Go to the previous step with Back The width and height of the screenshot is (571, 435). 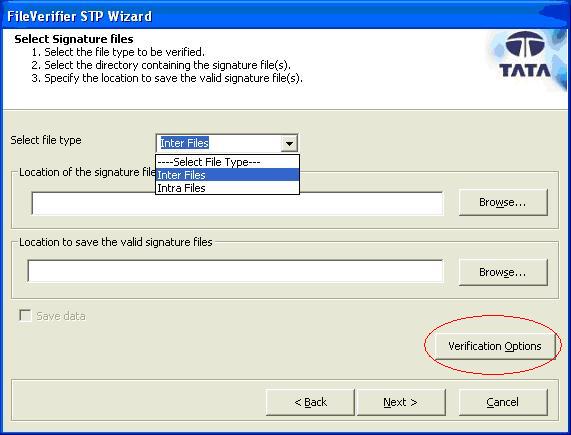point(310,402)
